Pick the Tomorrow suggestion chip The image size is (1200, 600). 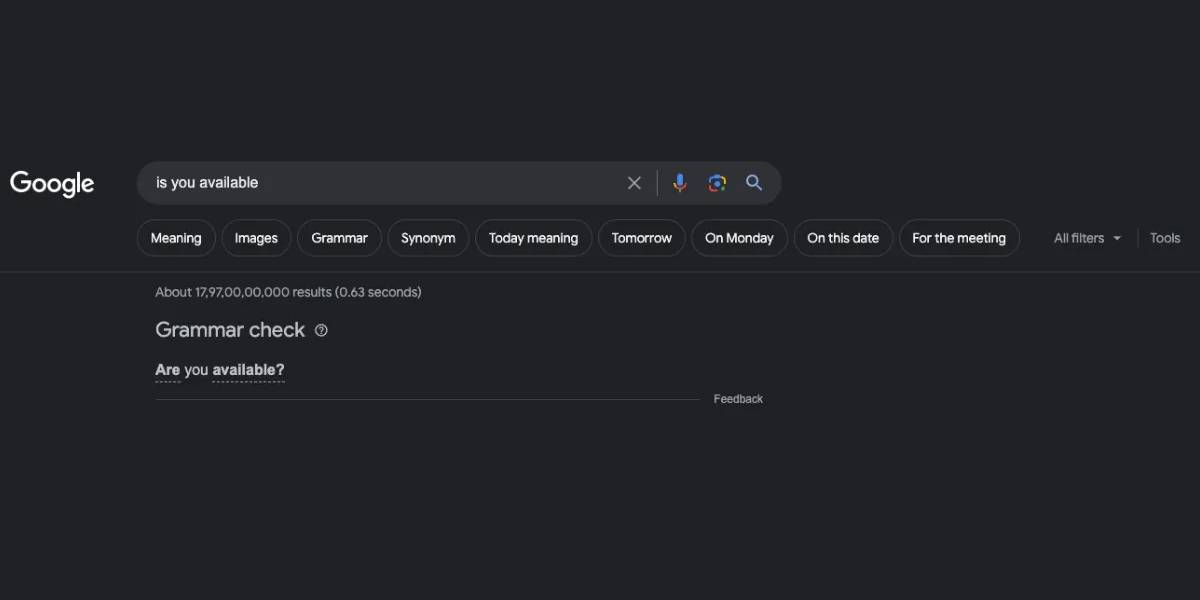point(642,238)
